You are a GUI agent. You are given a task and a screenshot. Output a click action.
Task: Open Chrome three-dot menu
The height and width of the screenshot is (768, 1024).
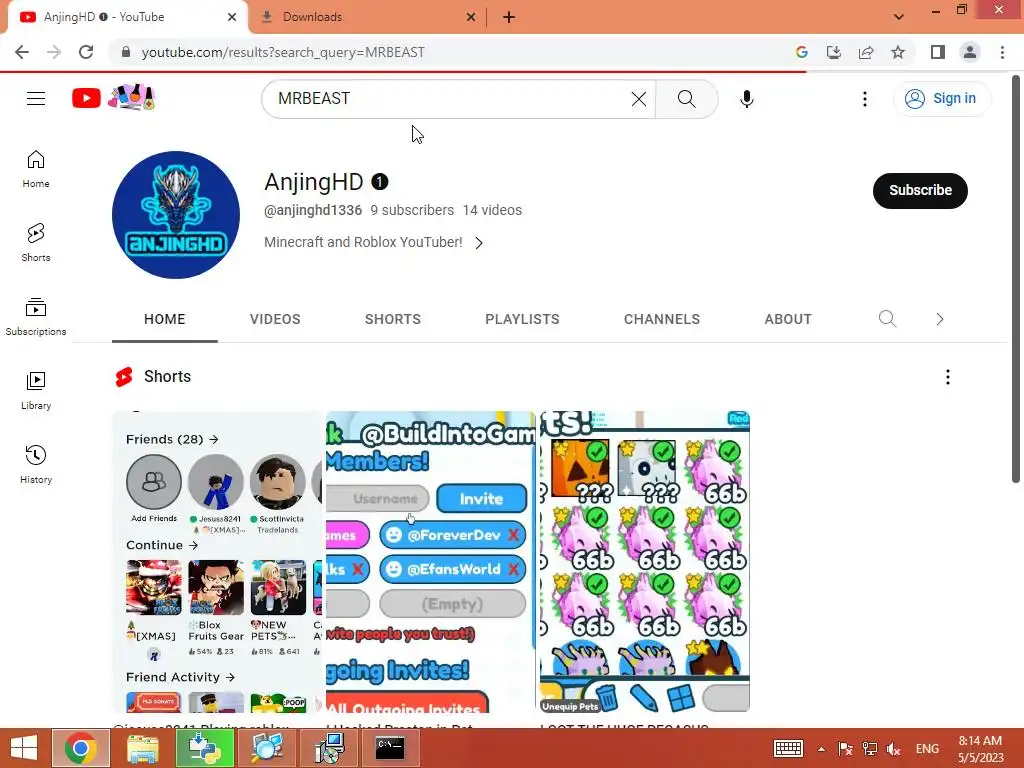(1002, 52)
